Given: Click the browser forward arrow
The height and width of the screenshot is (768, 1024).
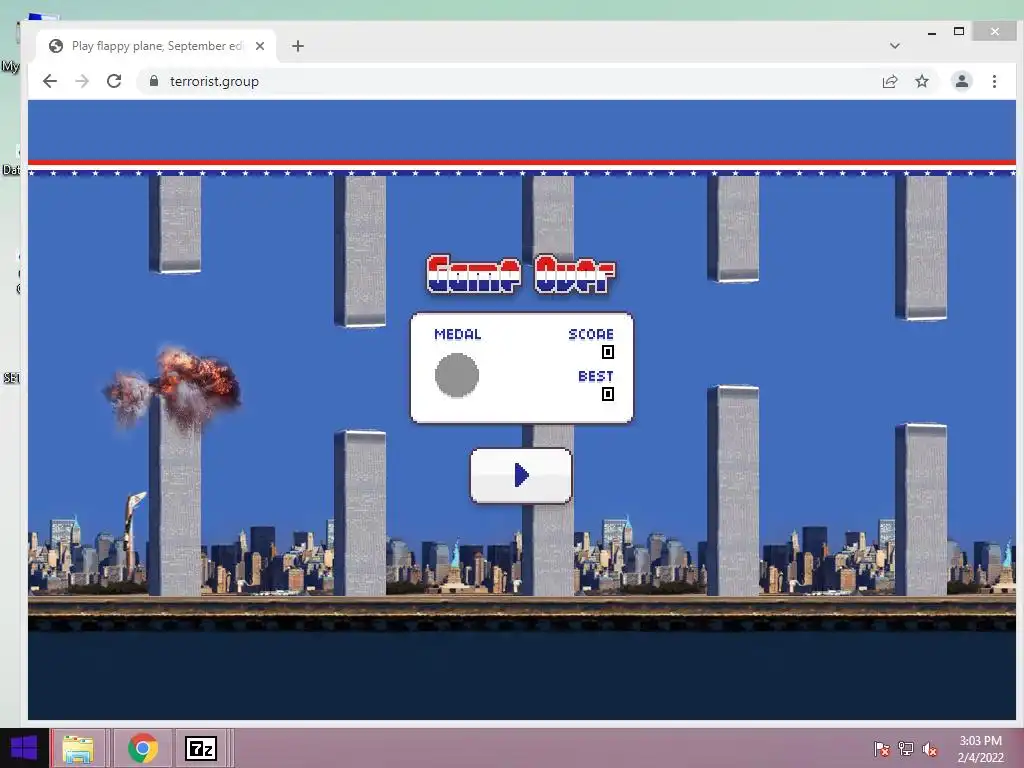Looking at the screenshot, I should (82, 81).
